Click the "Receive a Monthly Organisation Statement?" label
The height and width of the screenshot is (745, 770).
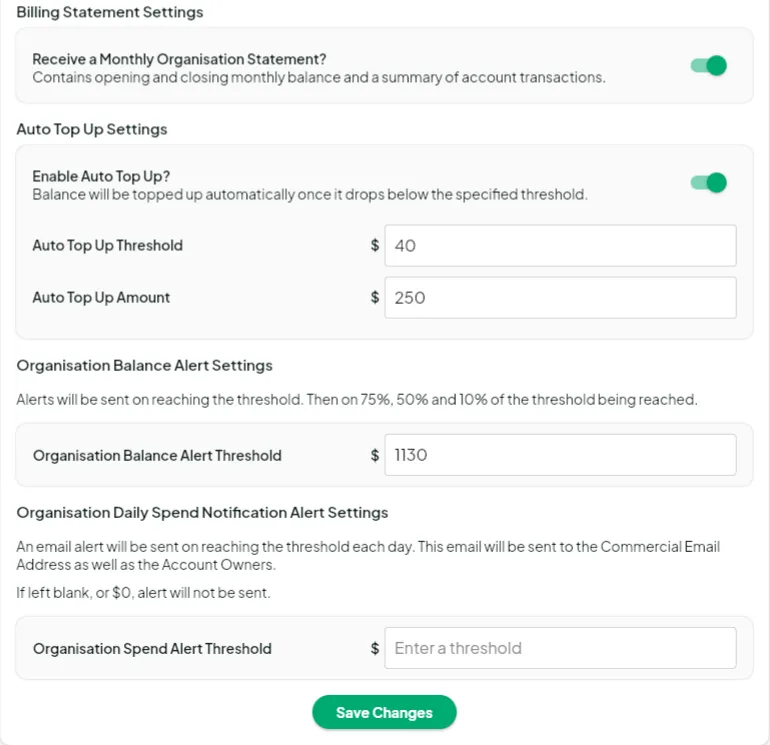pos(179,59)
